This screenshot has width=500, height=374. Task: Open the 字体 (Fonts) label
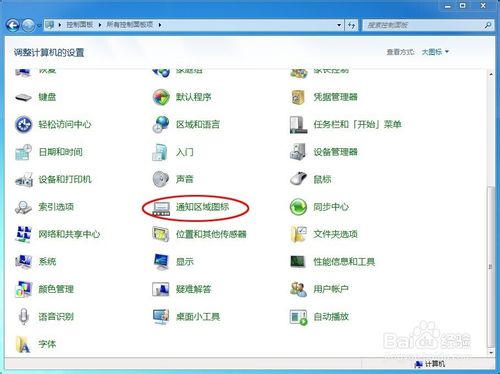tap(47, 344)
